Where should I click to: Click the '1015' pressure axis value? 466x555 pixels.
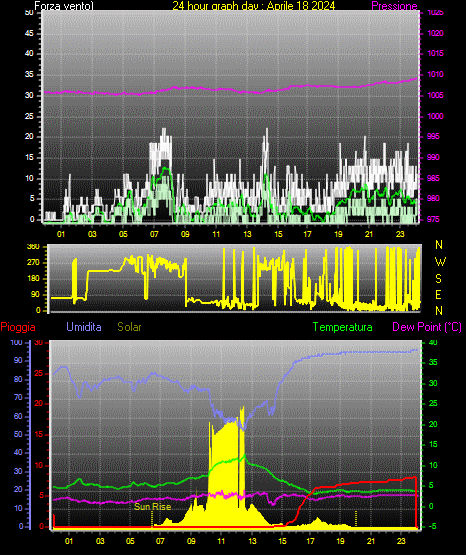coord(435,53)
